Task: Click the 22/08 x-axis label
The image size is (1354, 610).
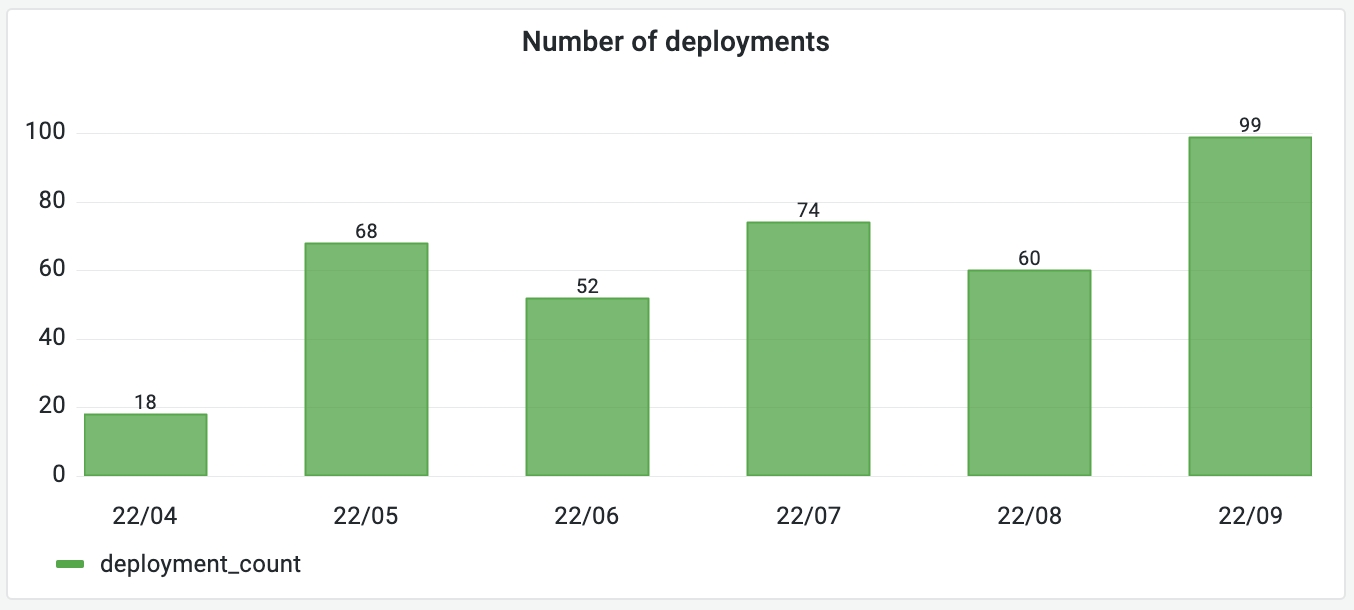Action: tap(1029, 516)
